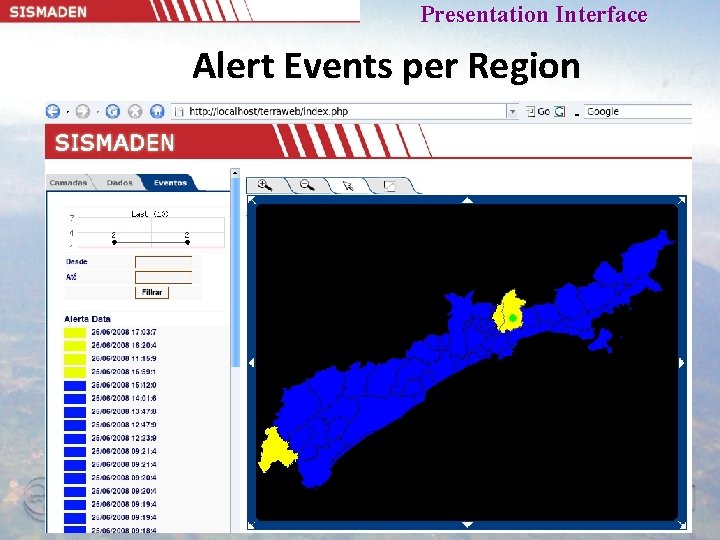The image size is (720, 540).
Task: Click the Desde date input field
Action: point(163,262)
